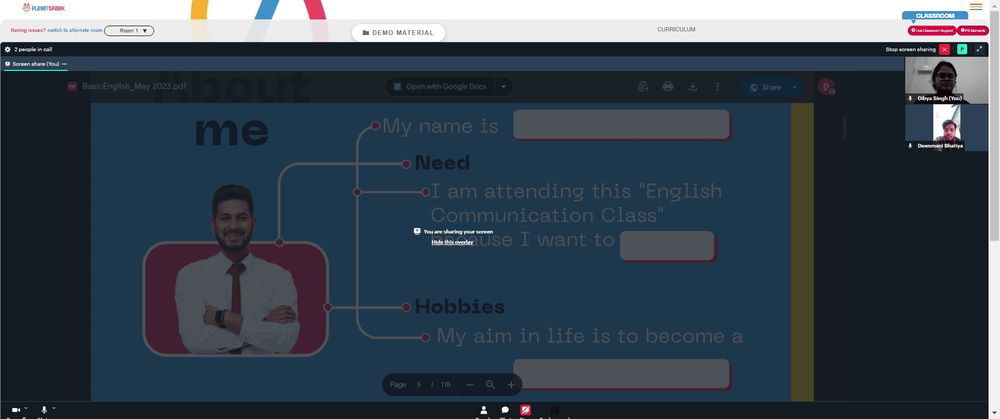This screenshot has height=419, width=1000.
Task: Click page scrollbar up arrow
Action: tap(995, 4)
